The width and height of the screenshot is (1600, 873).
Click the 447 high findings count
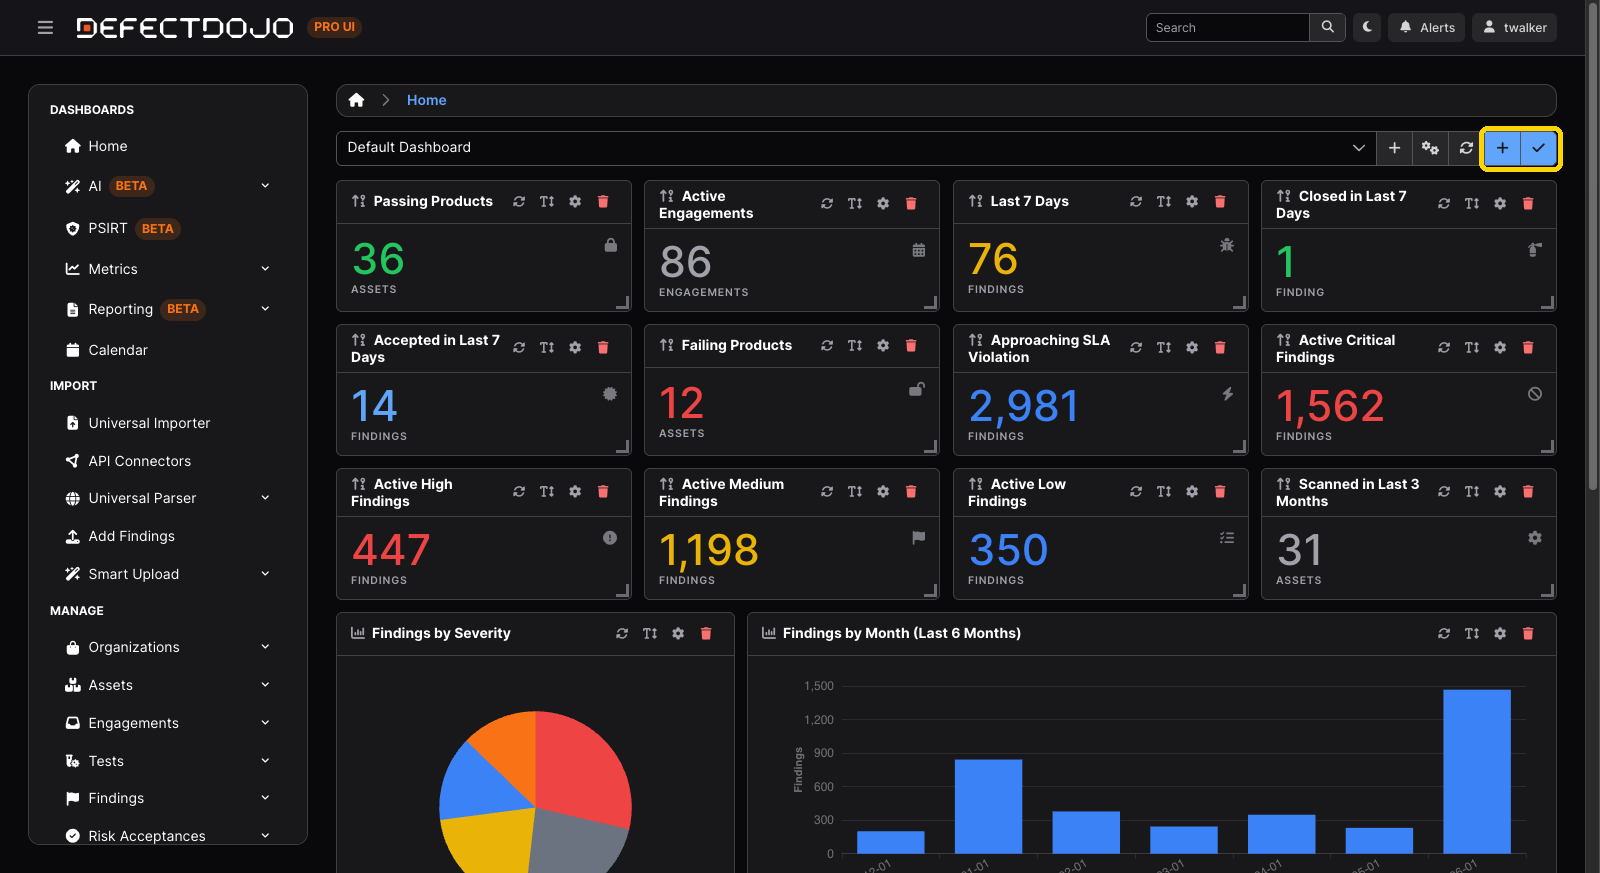(391, 550)
